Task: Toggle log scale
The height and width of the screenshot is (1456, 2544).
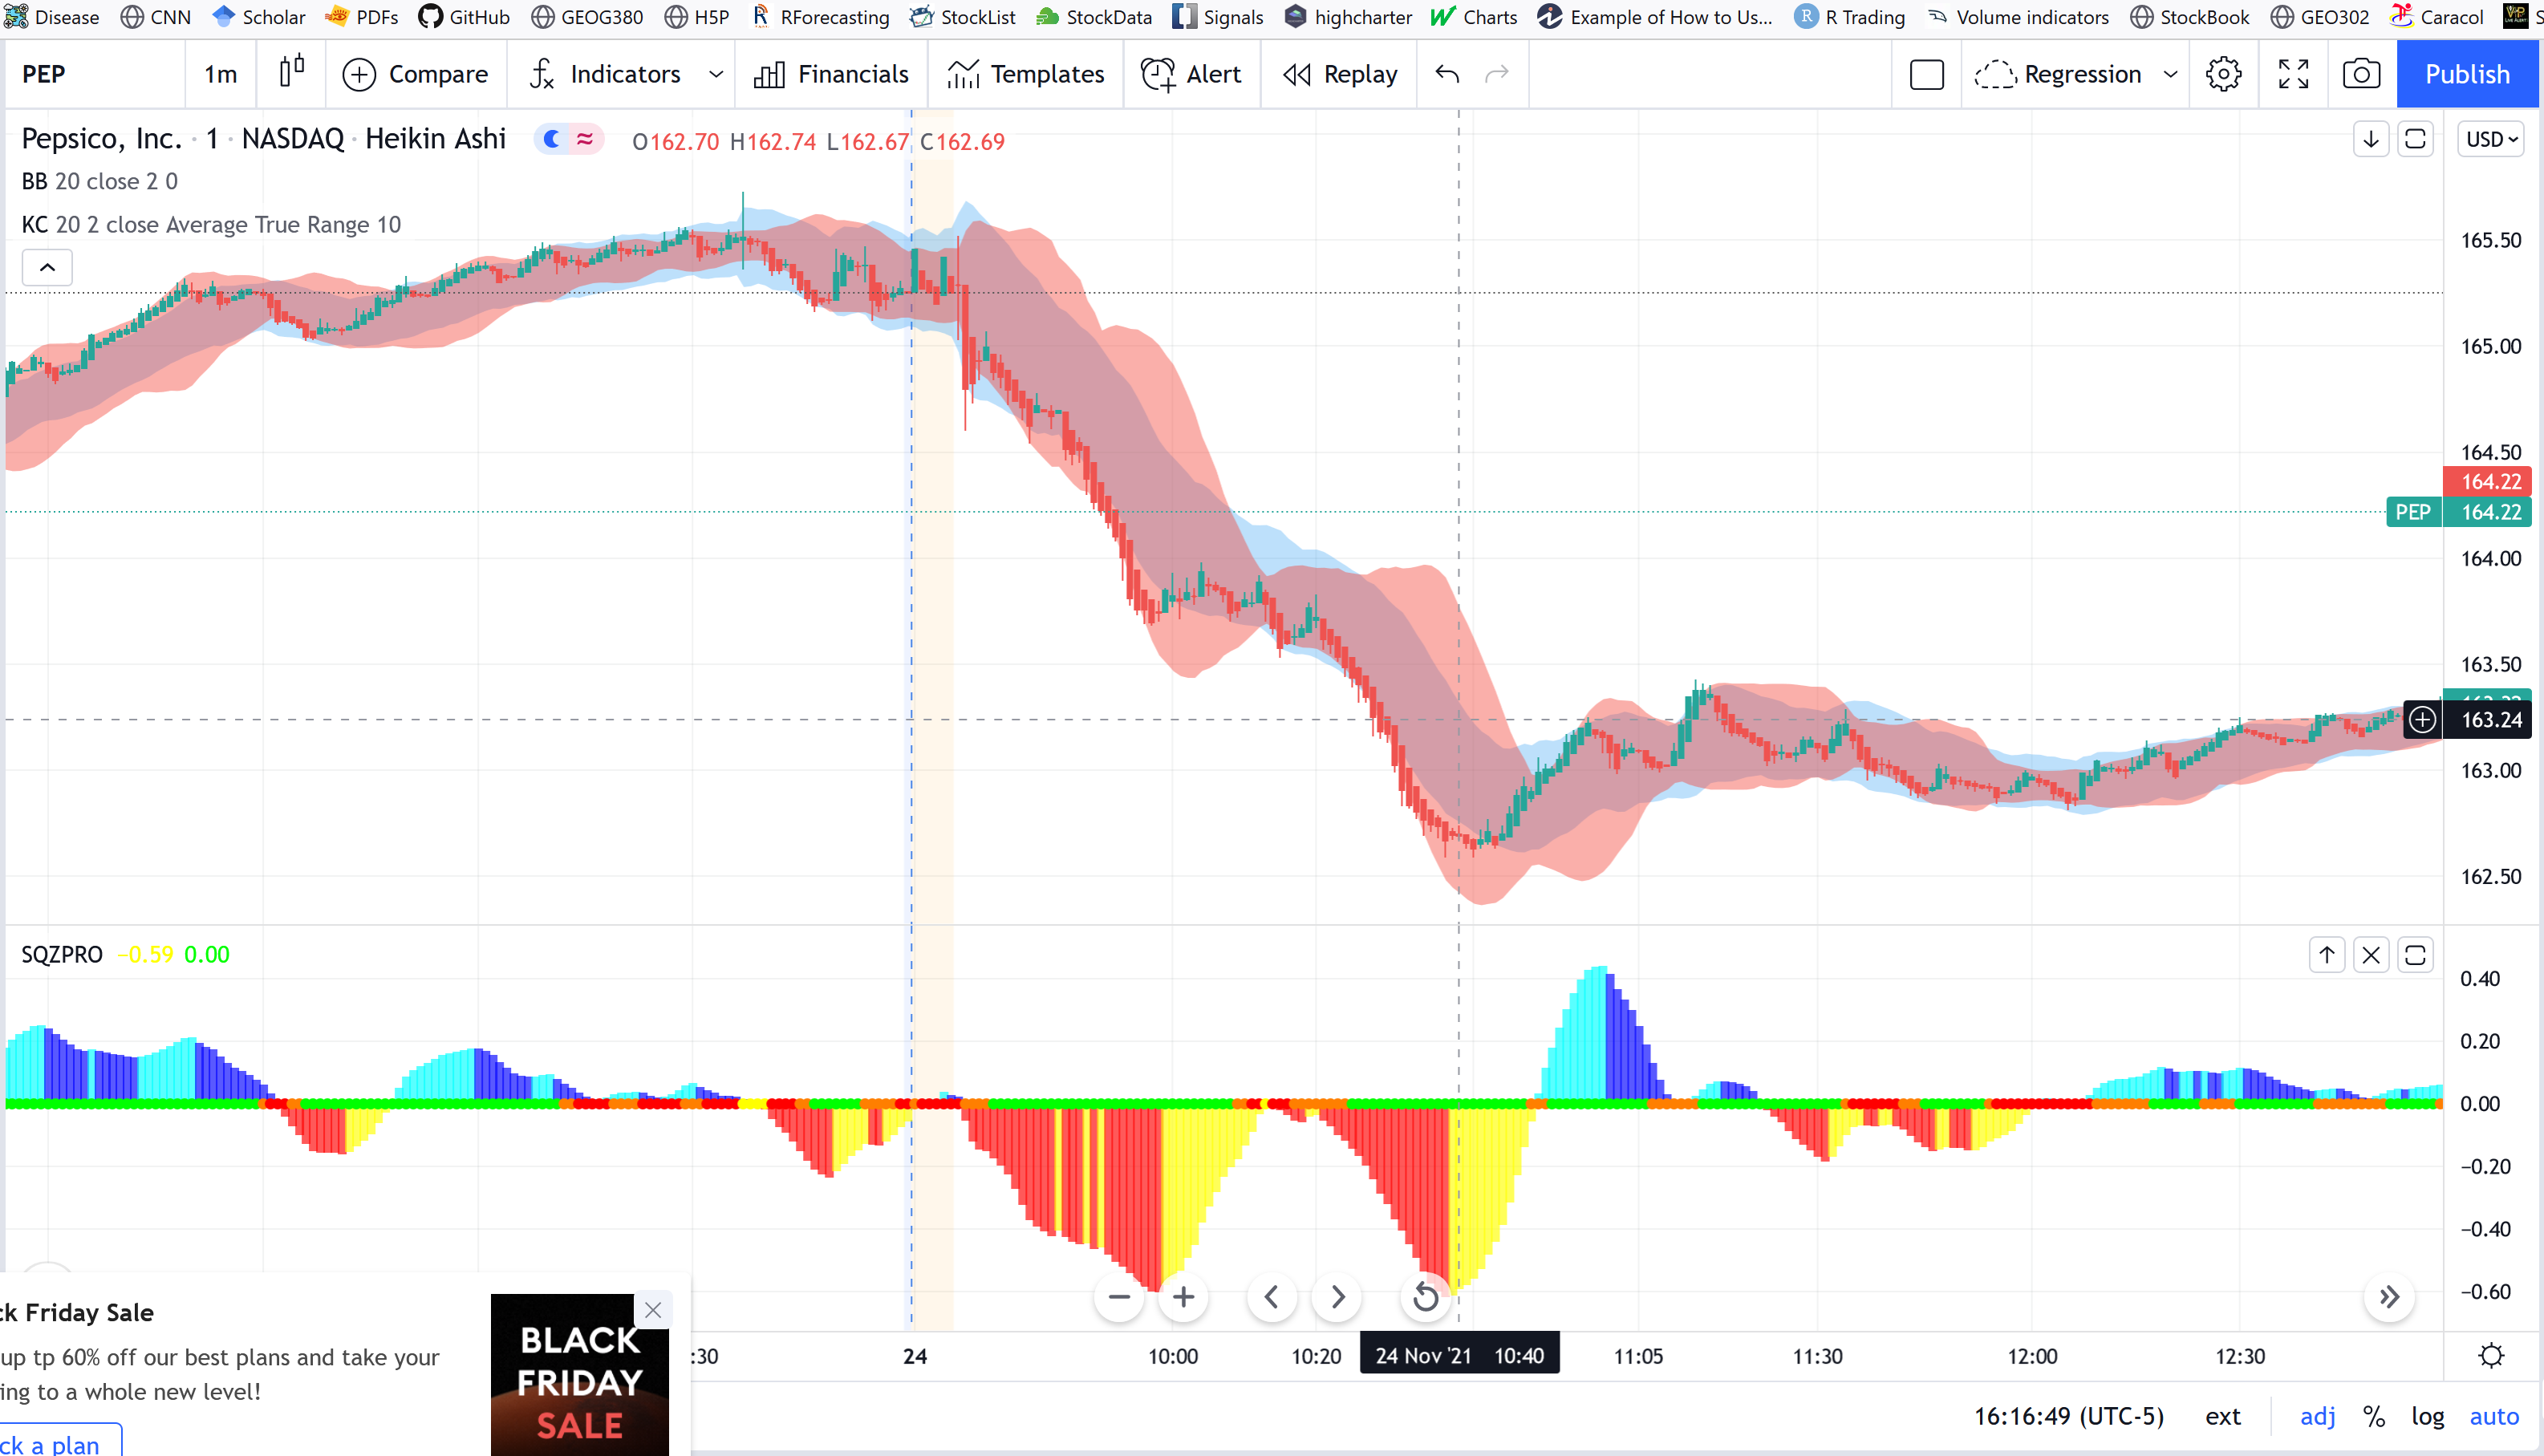Action: [x=2427, y=1416]
